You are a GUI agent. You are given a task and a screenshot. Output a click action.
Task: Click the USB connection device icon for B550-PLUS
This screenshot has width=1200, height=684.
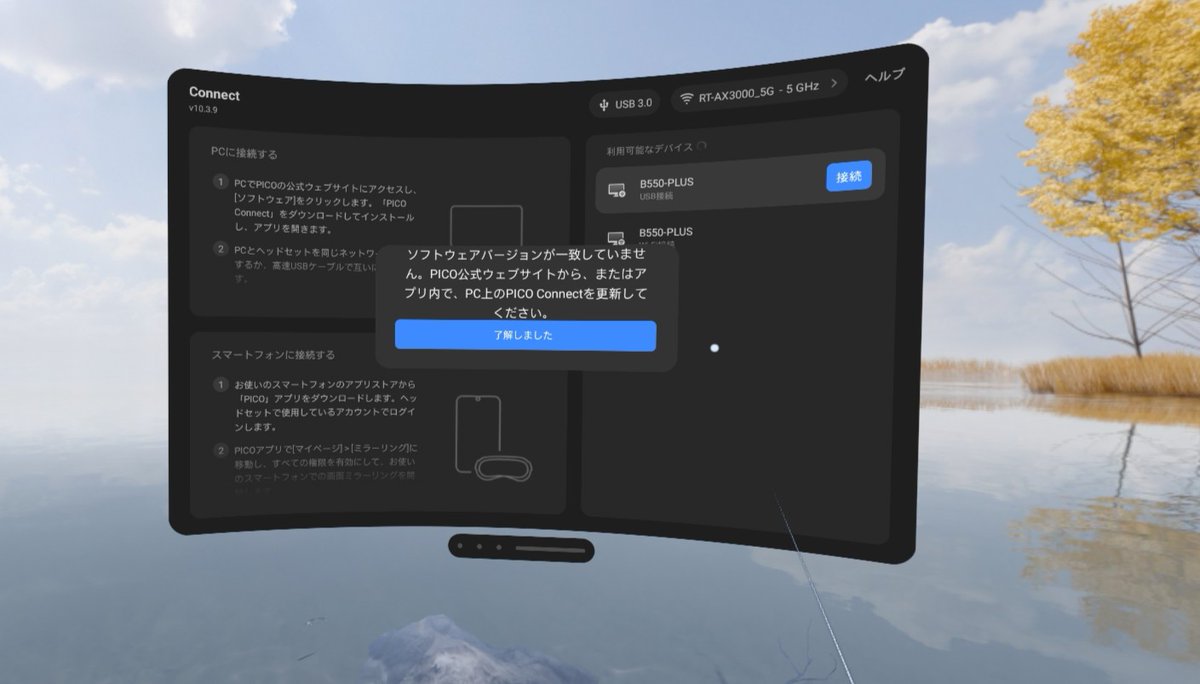(x=616, y=188)
